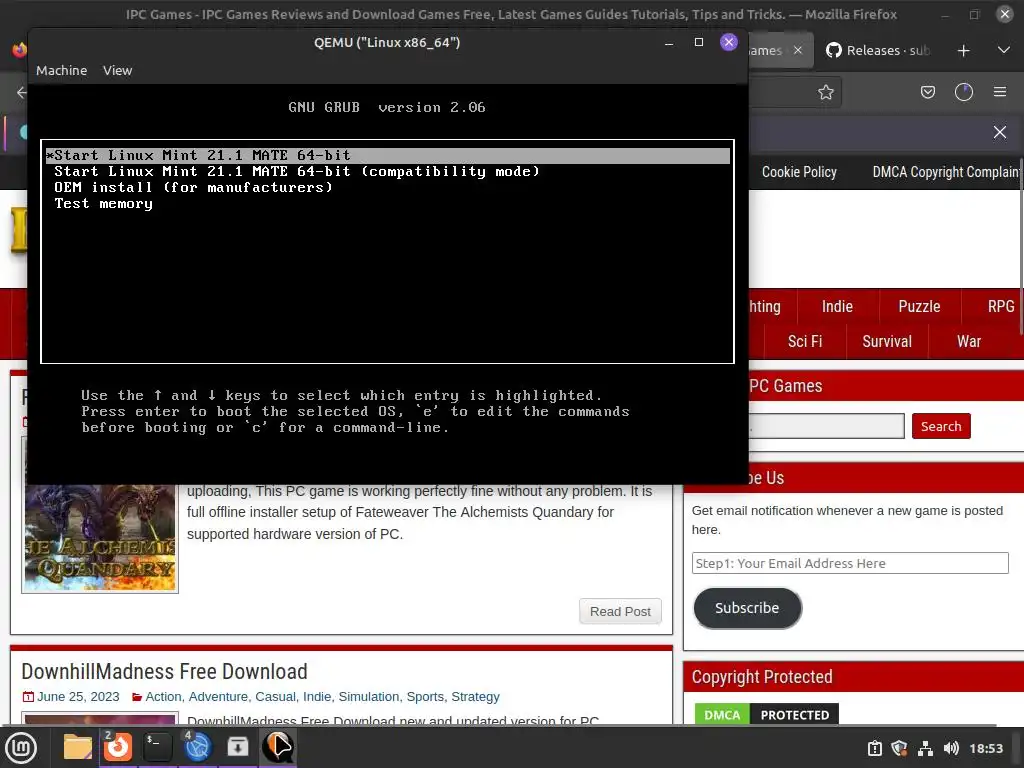Image resolution: width=1024 pixels, height=768 pixels.
Task: Open the Action category link
Action: 163,697
